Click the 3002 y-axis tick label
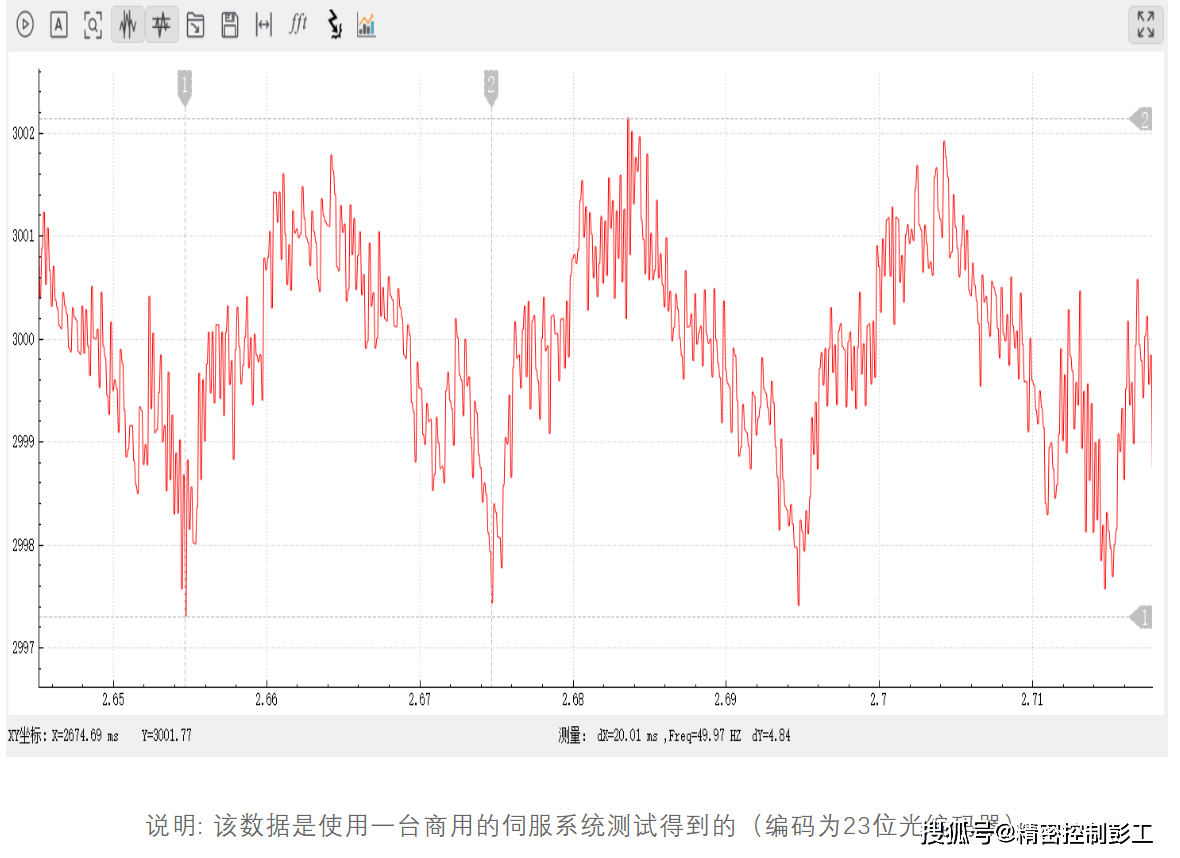1180x858 pixels. [23, 133]
